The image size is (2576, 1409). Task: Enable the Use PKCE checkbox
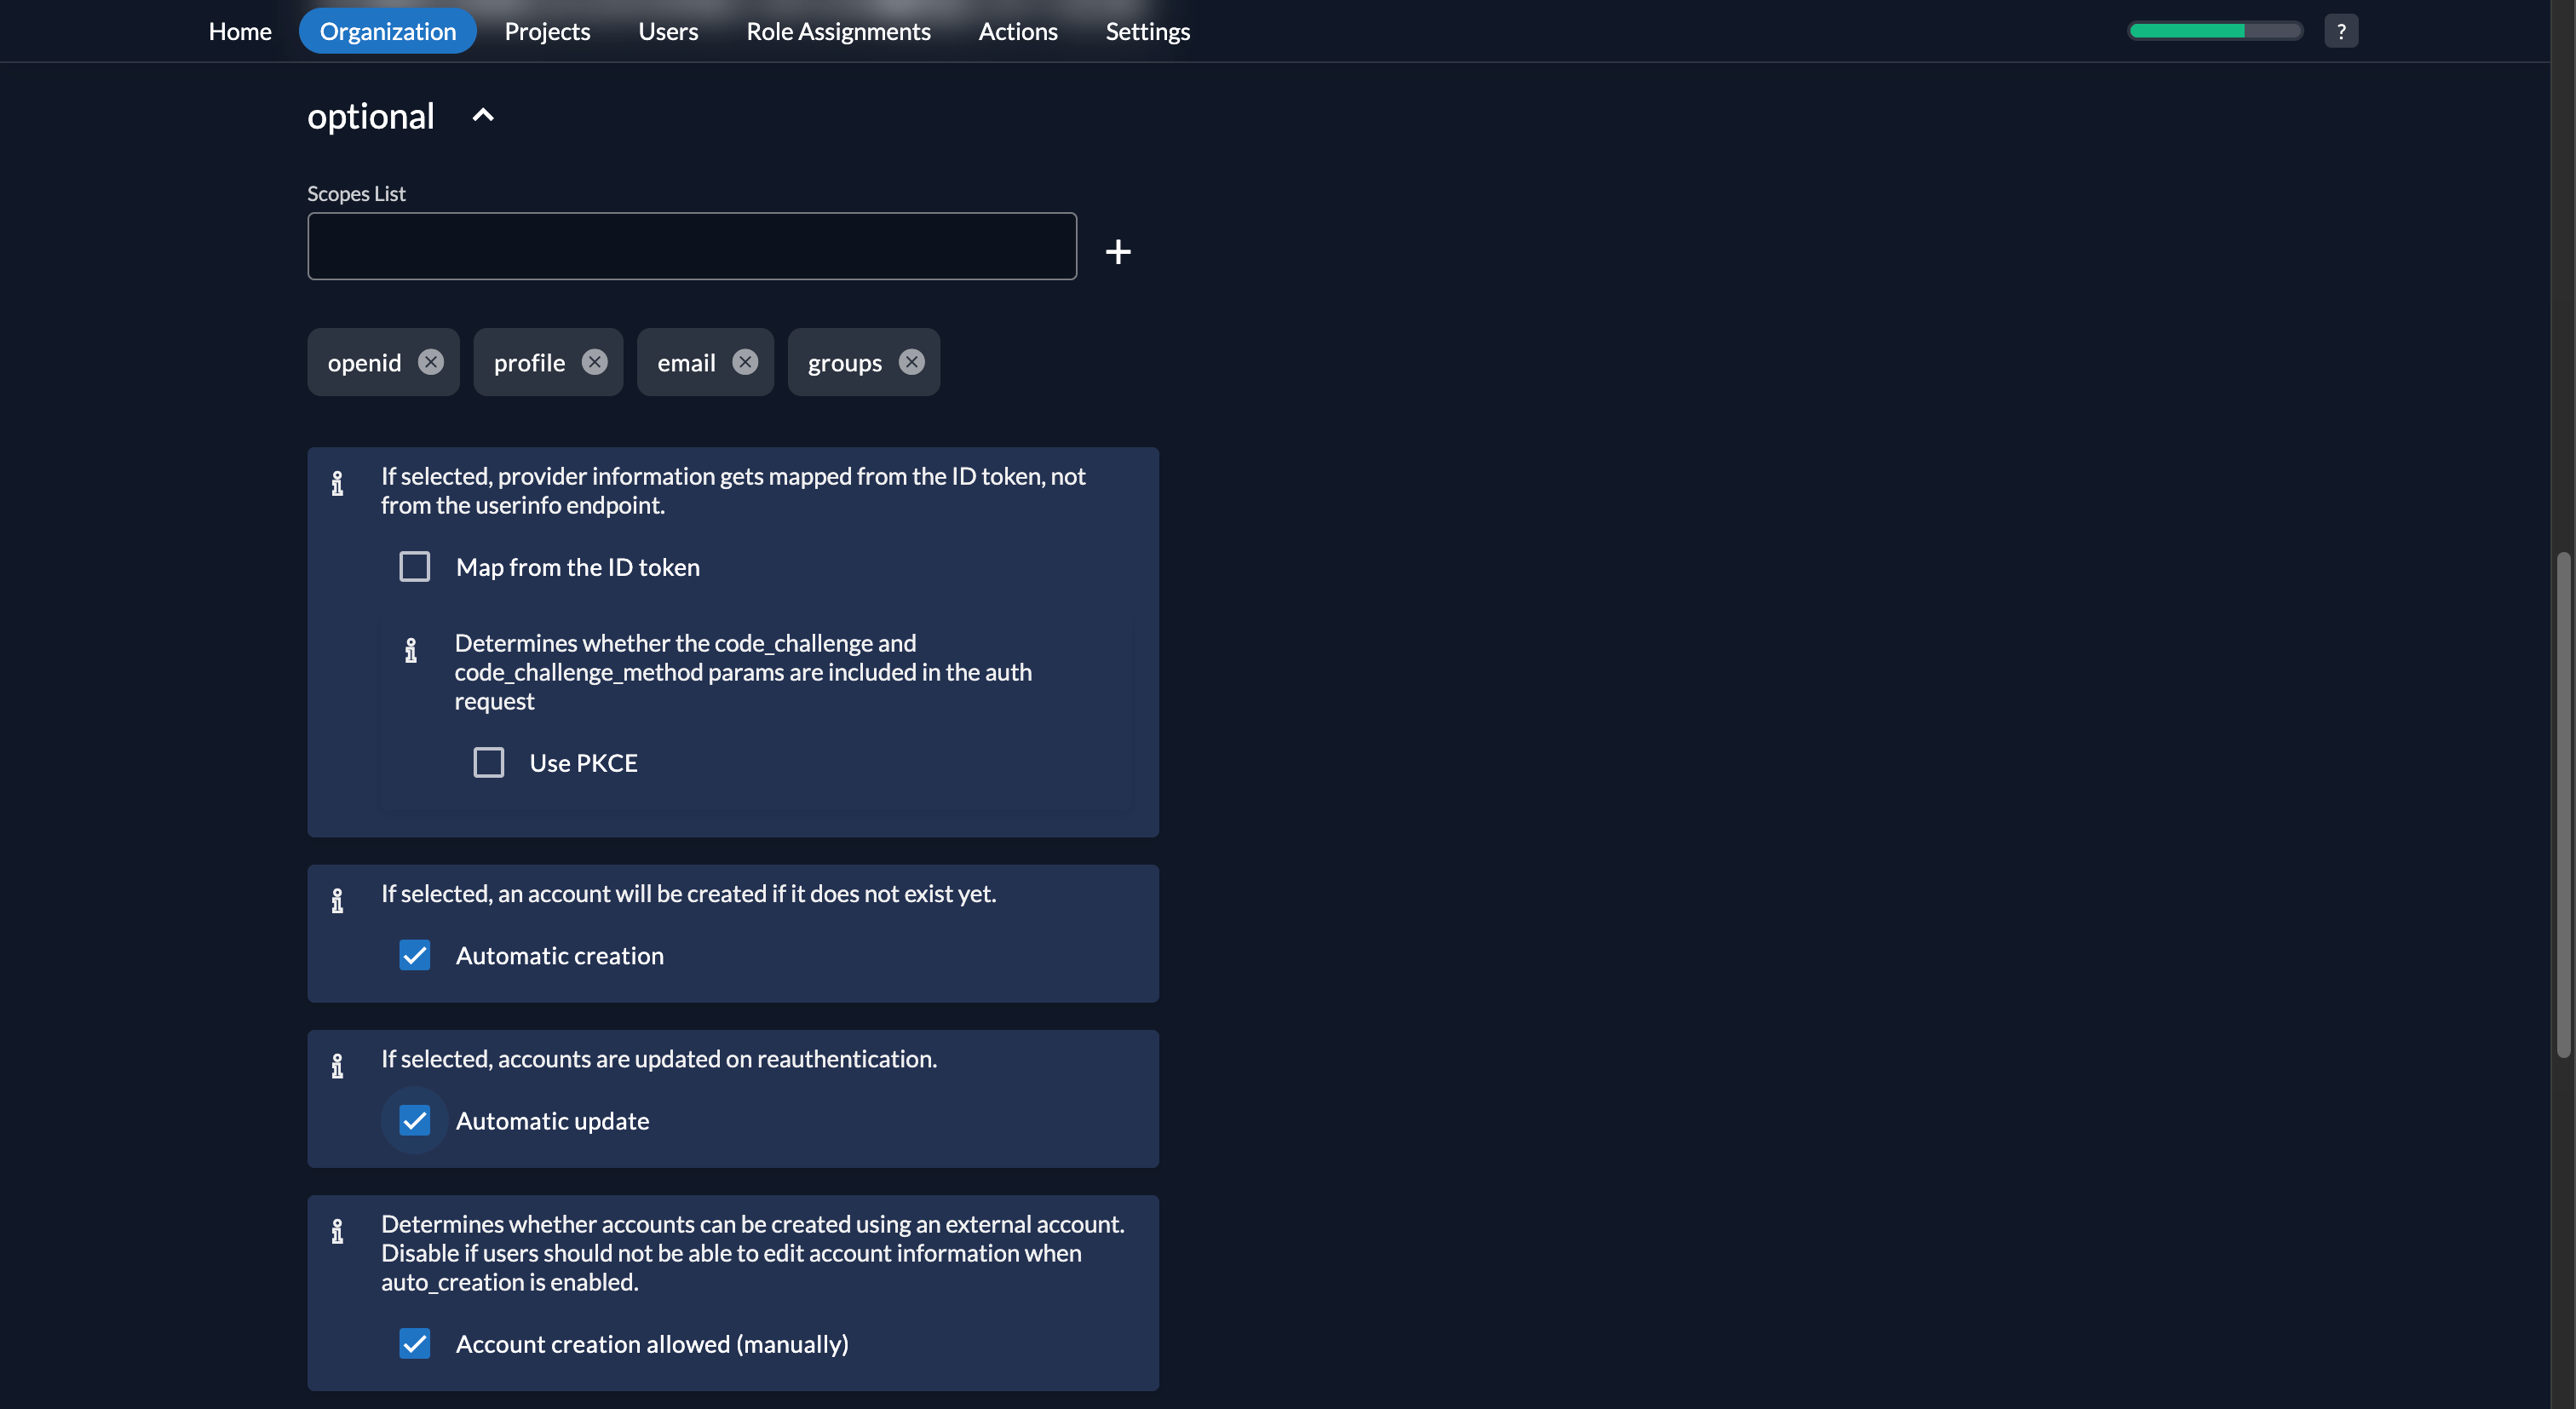489,763
